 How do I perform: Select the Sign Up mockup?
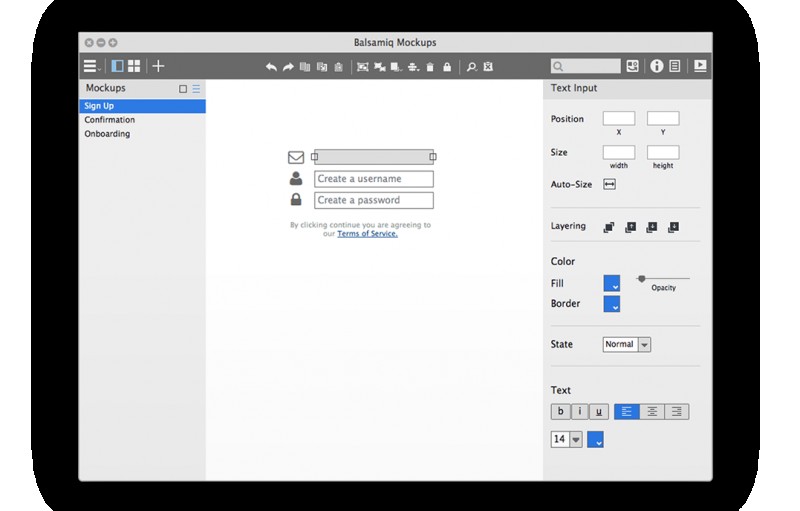142,106
